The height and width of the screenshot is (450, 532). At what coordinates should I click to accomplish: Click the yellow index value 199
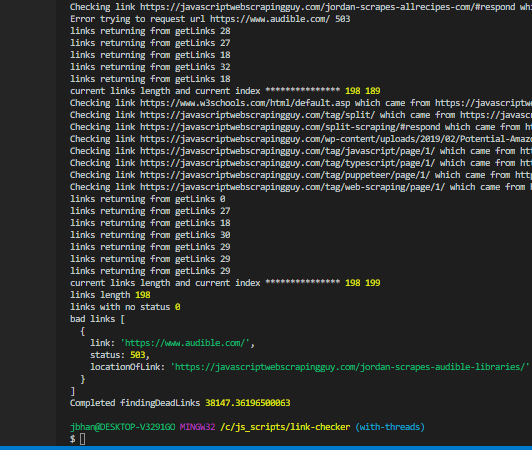[x=373, y=283]
